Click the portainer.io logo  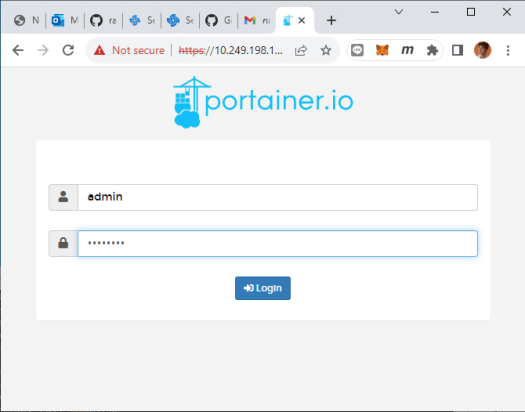(x=263, y=102)
